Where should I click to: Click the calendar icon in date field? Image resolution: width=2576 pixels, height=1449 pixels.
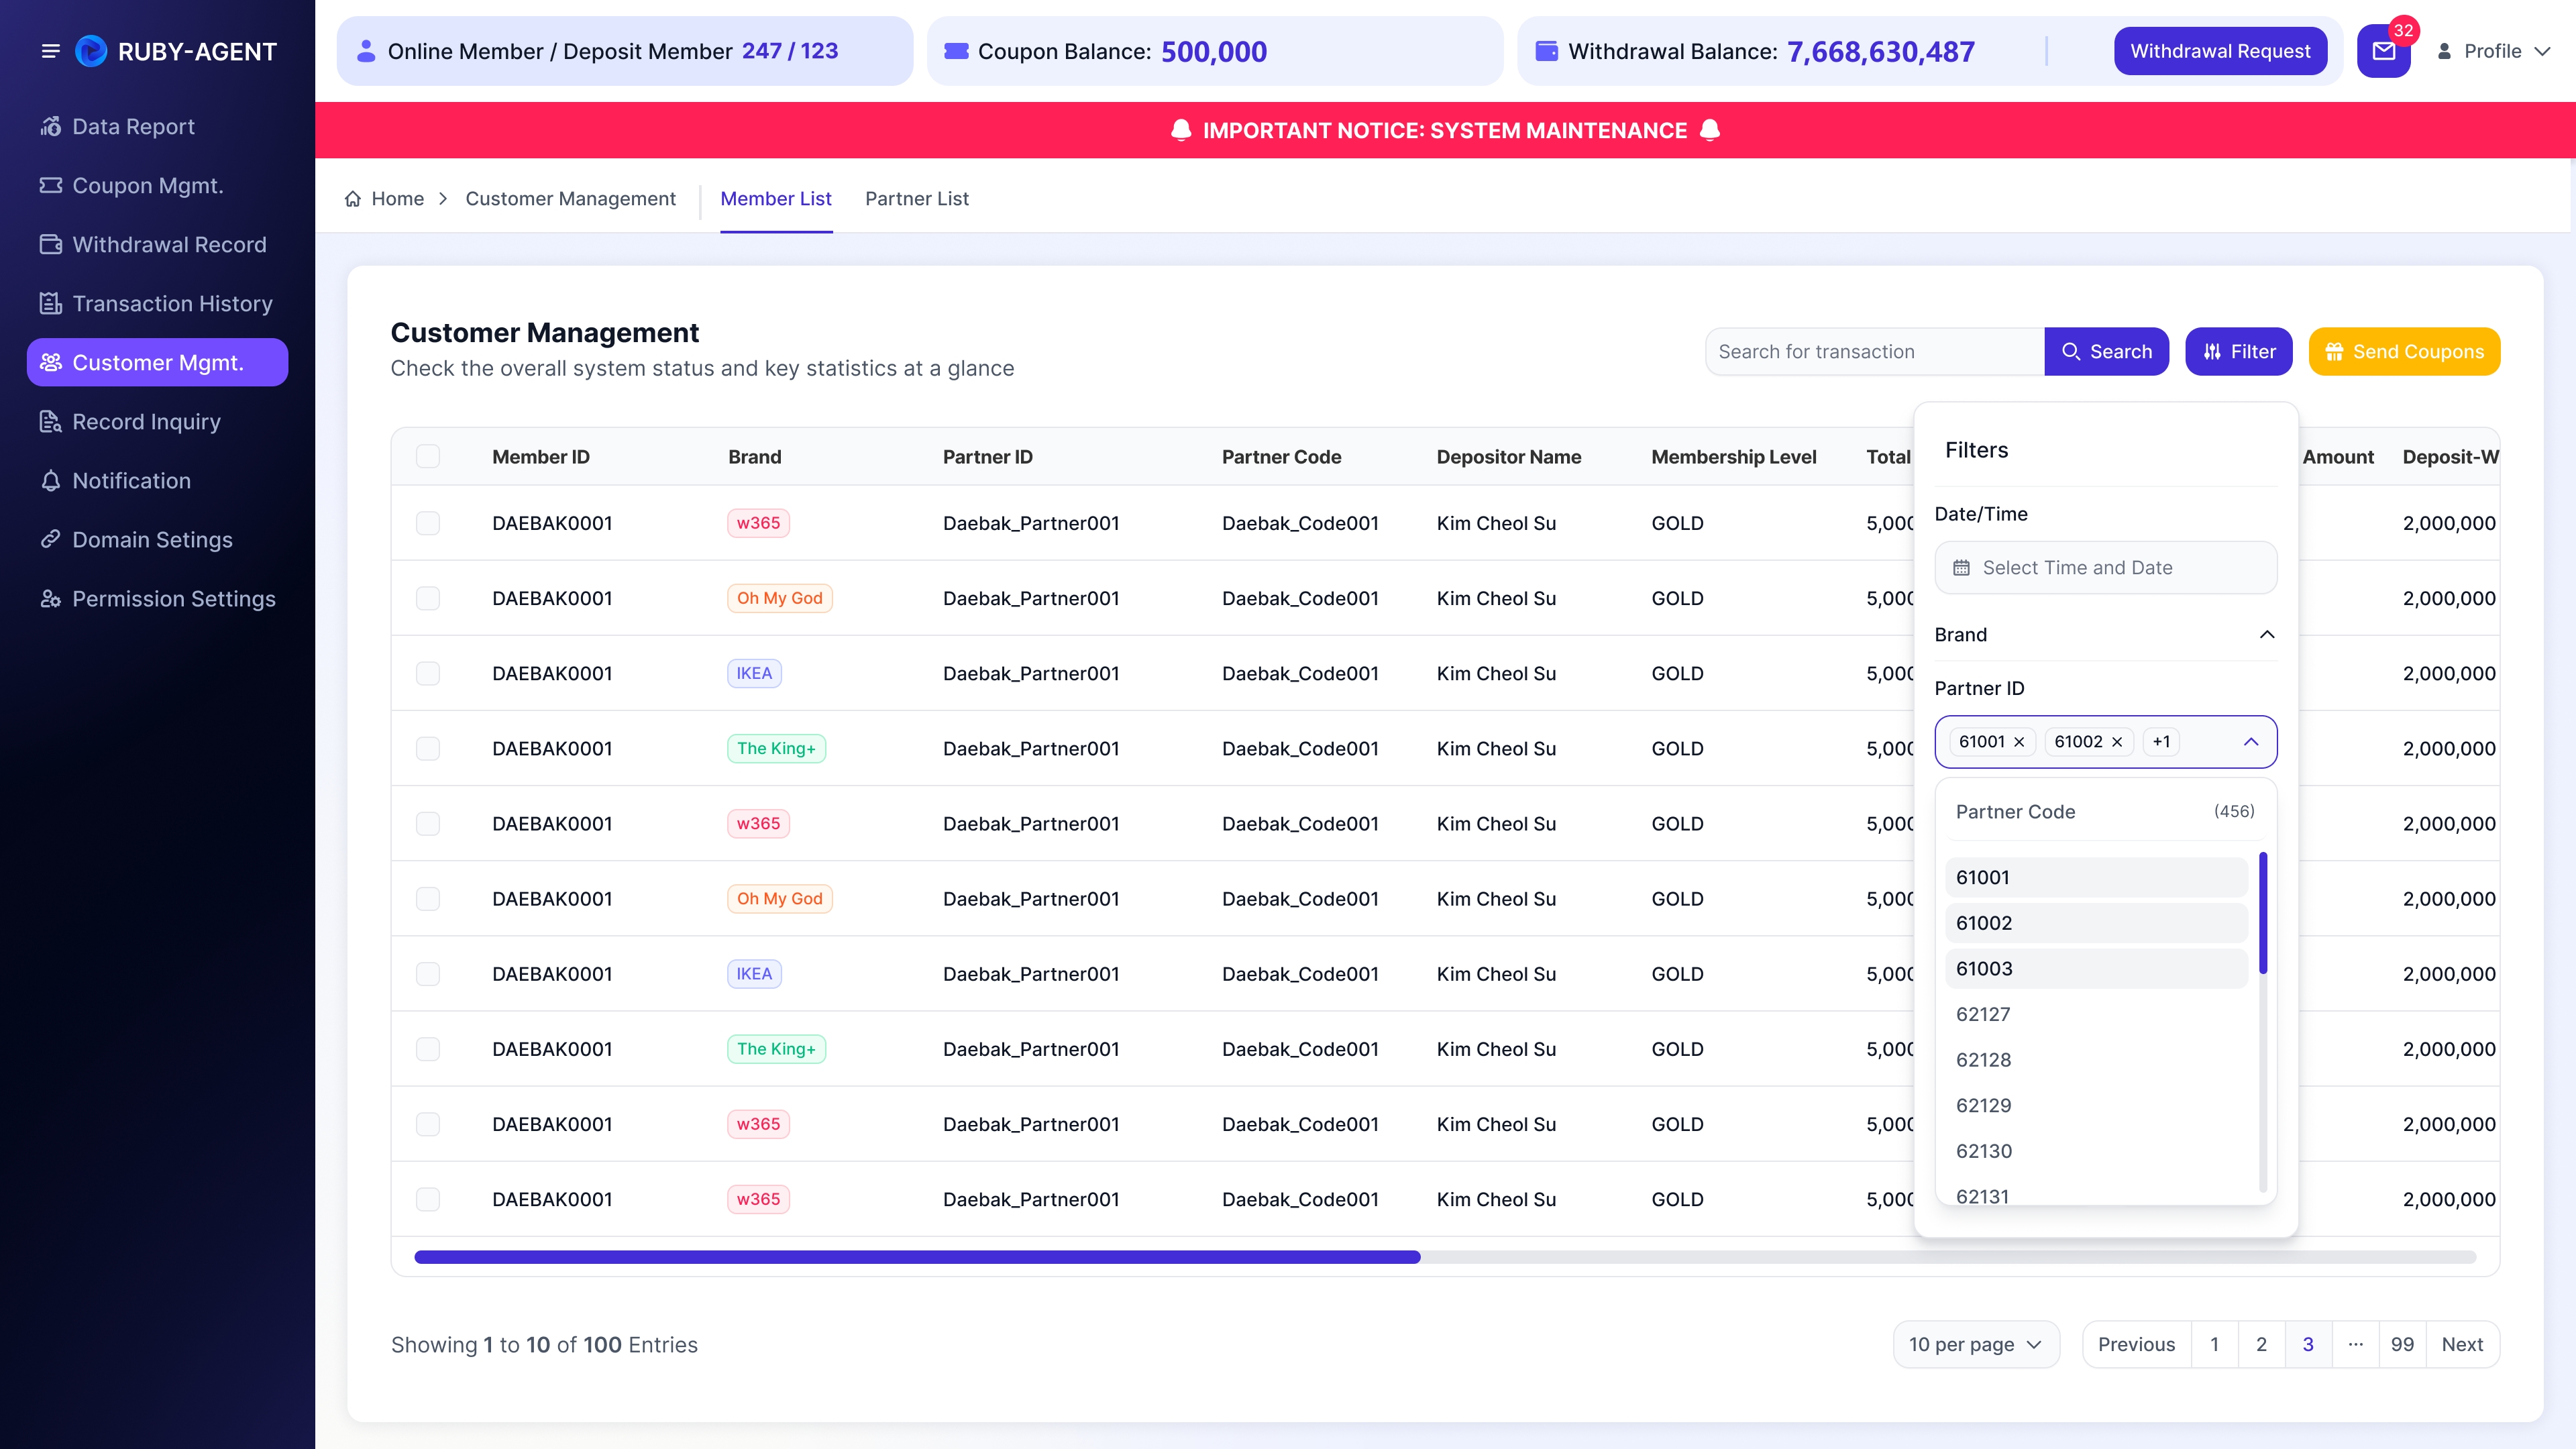coord(1962,568)
